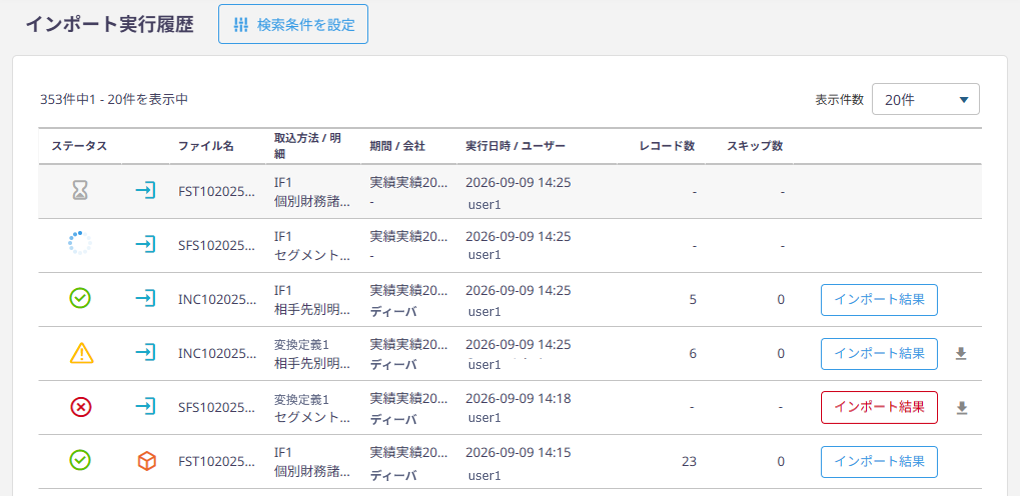The height and width of the screenshot is (496, 1020).
Task: Click green check status for INC102025 IF1 row
Action: tap(80, 299)
